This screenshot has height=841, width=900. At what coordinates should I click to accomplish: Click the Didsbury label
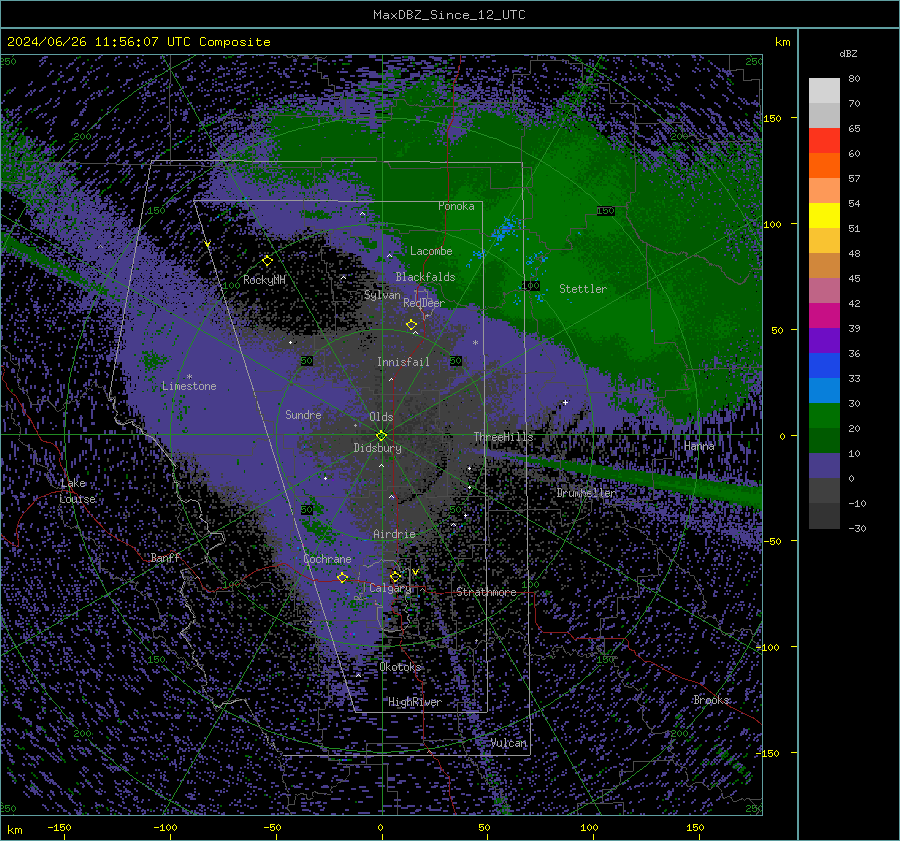(377, 448)
